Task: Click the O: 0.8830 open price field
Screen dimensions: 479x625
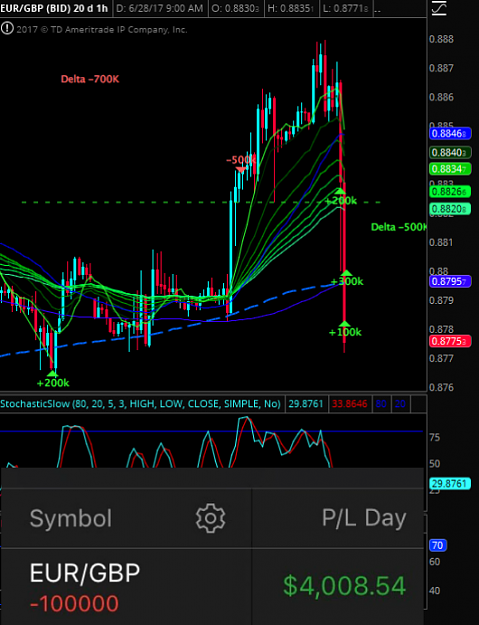Action: point(236,8)
